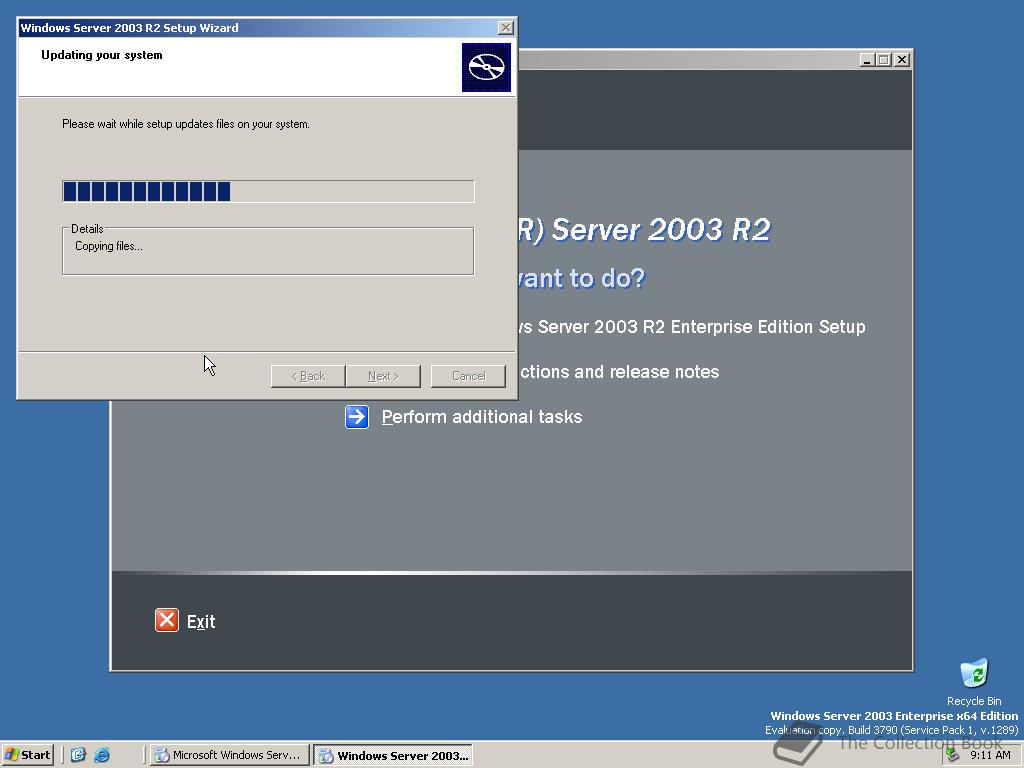Screen dimensions: 1024x768
Task: Click the network tray icon
Action: click(953, 755)
